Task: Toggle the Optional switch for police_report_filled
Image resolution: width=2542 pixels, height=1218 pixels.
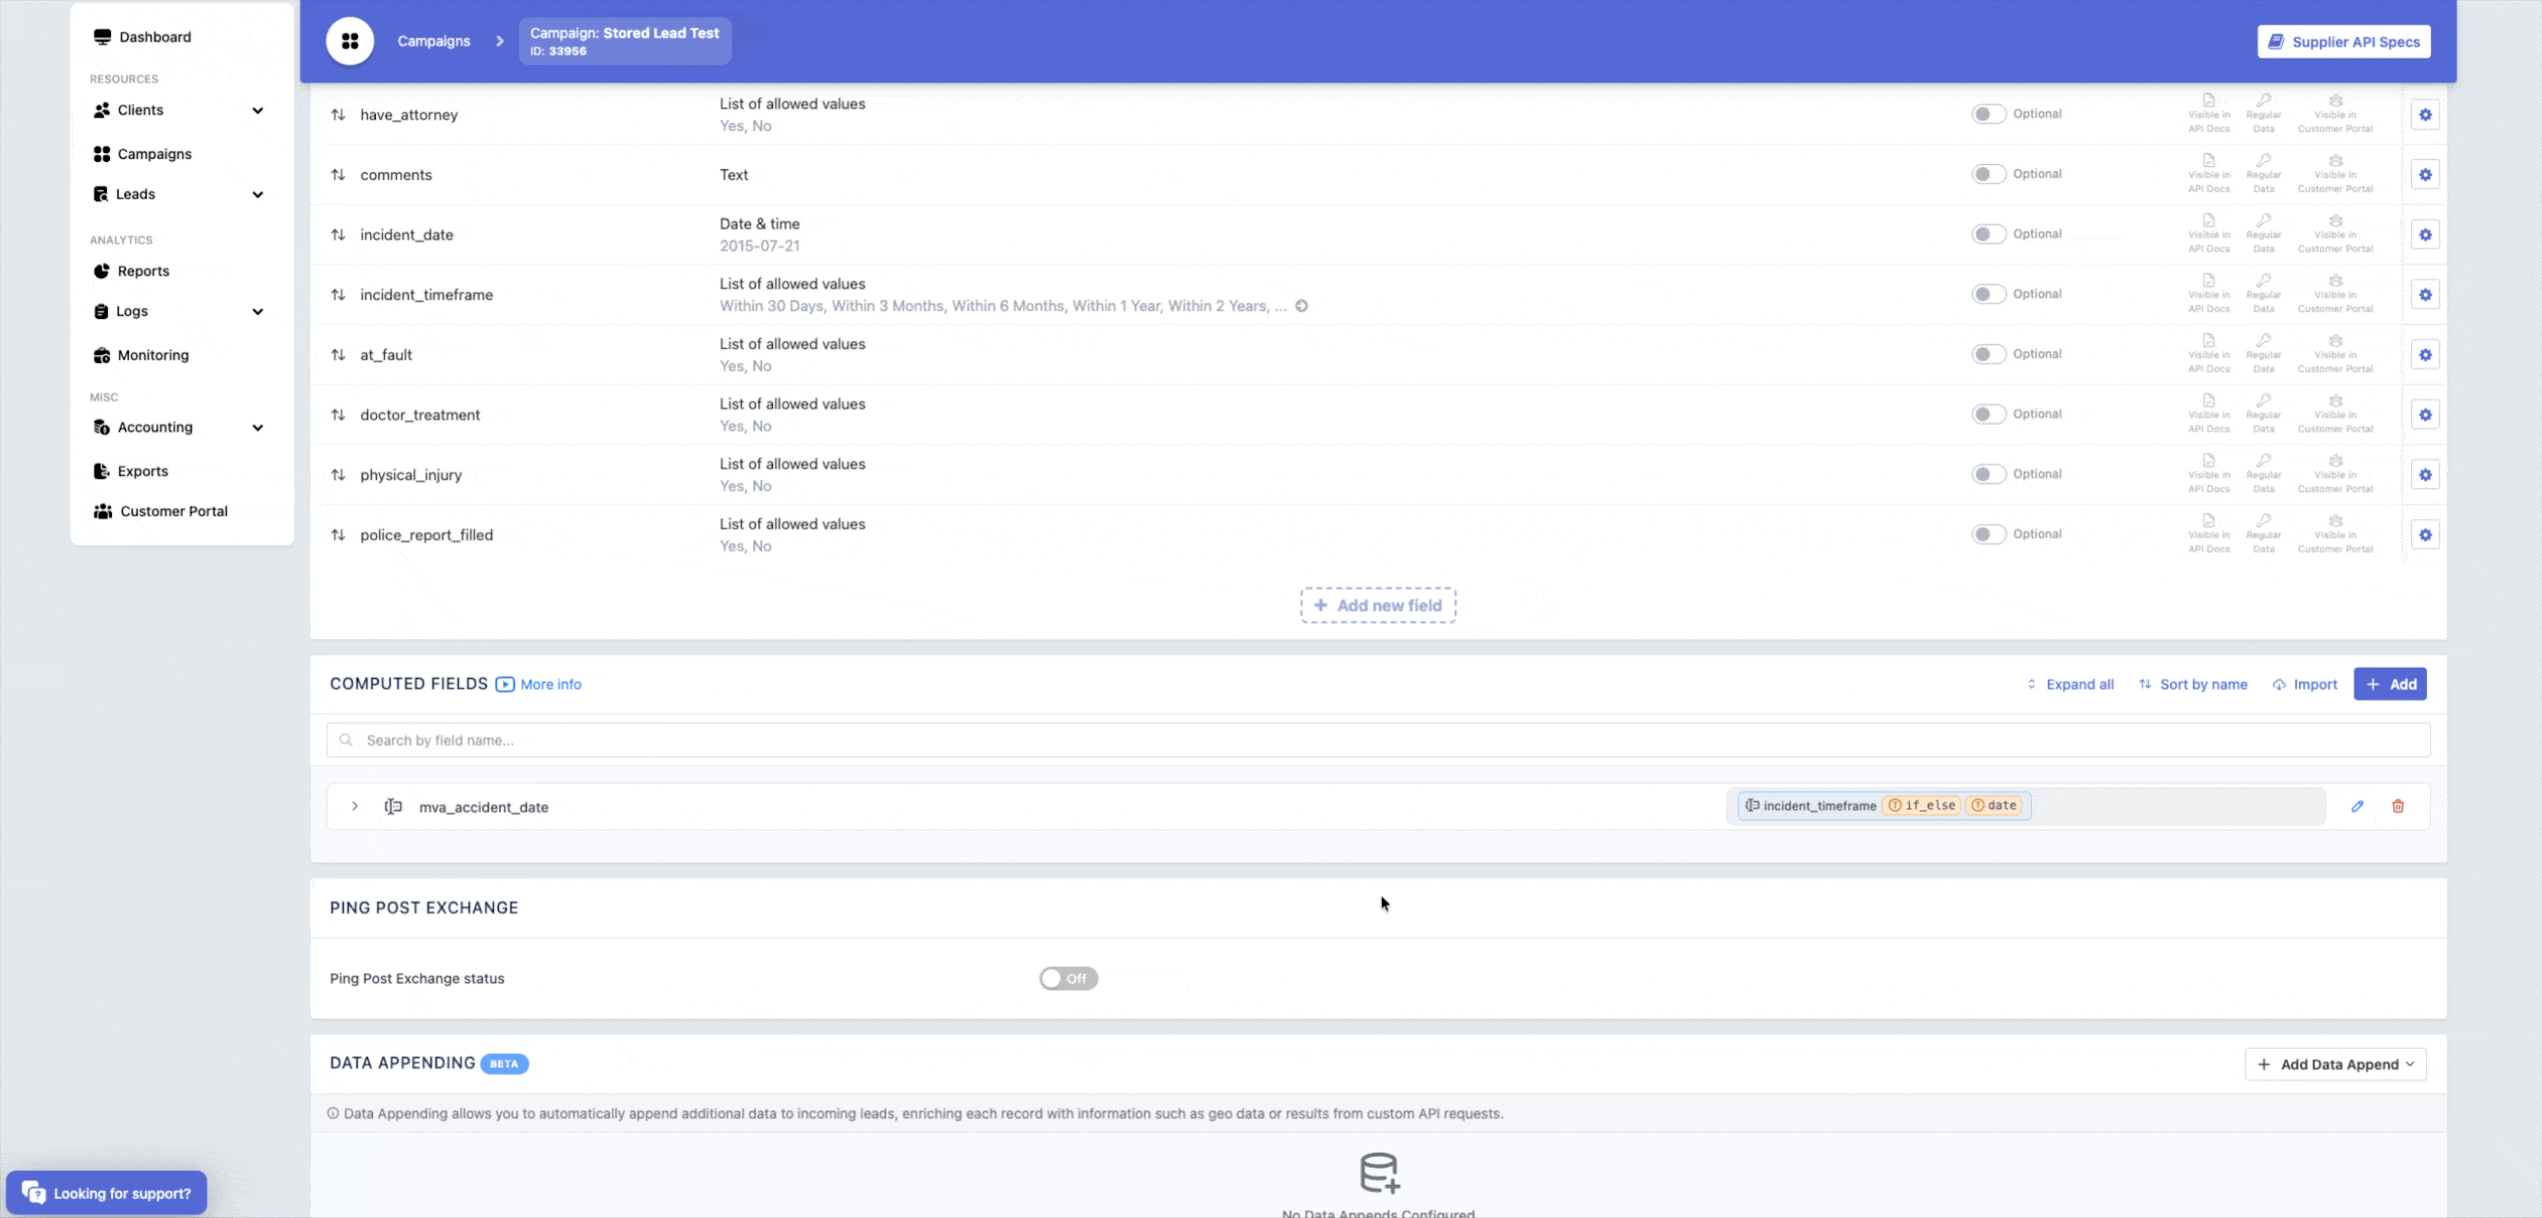Action: tap(1988, 534)
